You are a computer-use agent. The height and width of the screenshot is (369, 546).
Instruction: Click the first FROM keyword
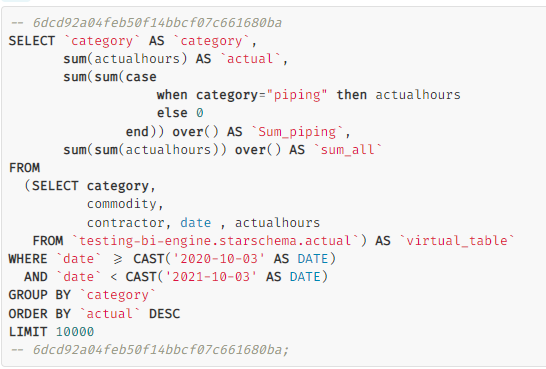[x=24, y=168]
